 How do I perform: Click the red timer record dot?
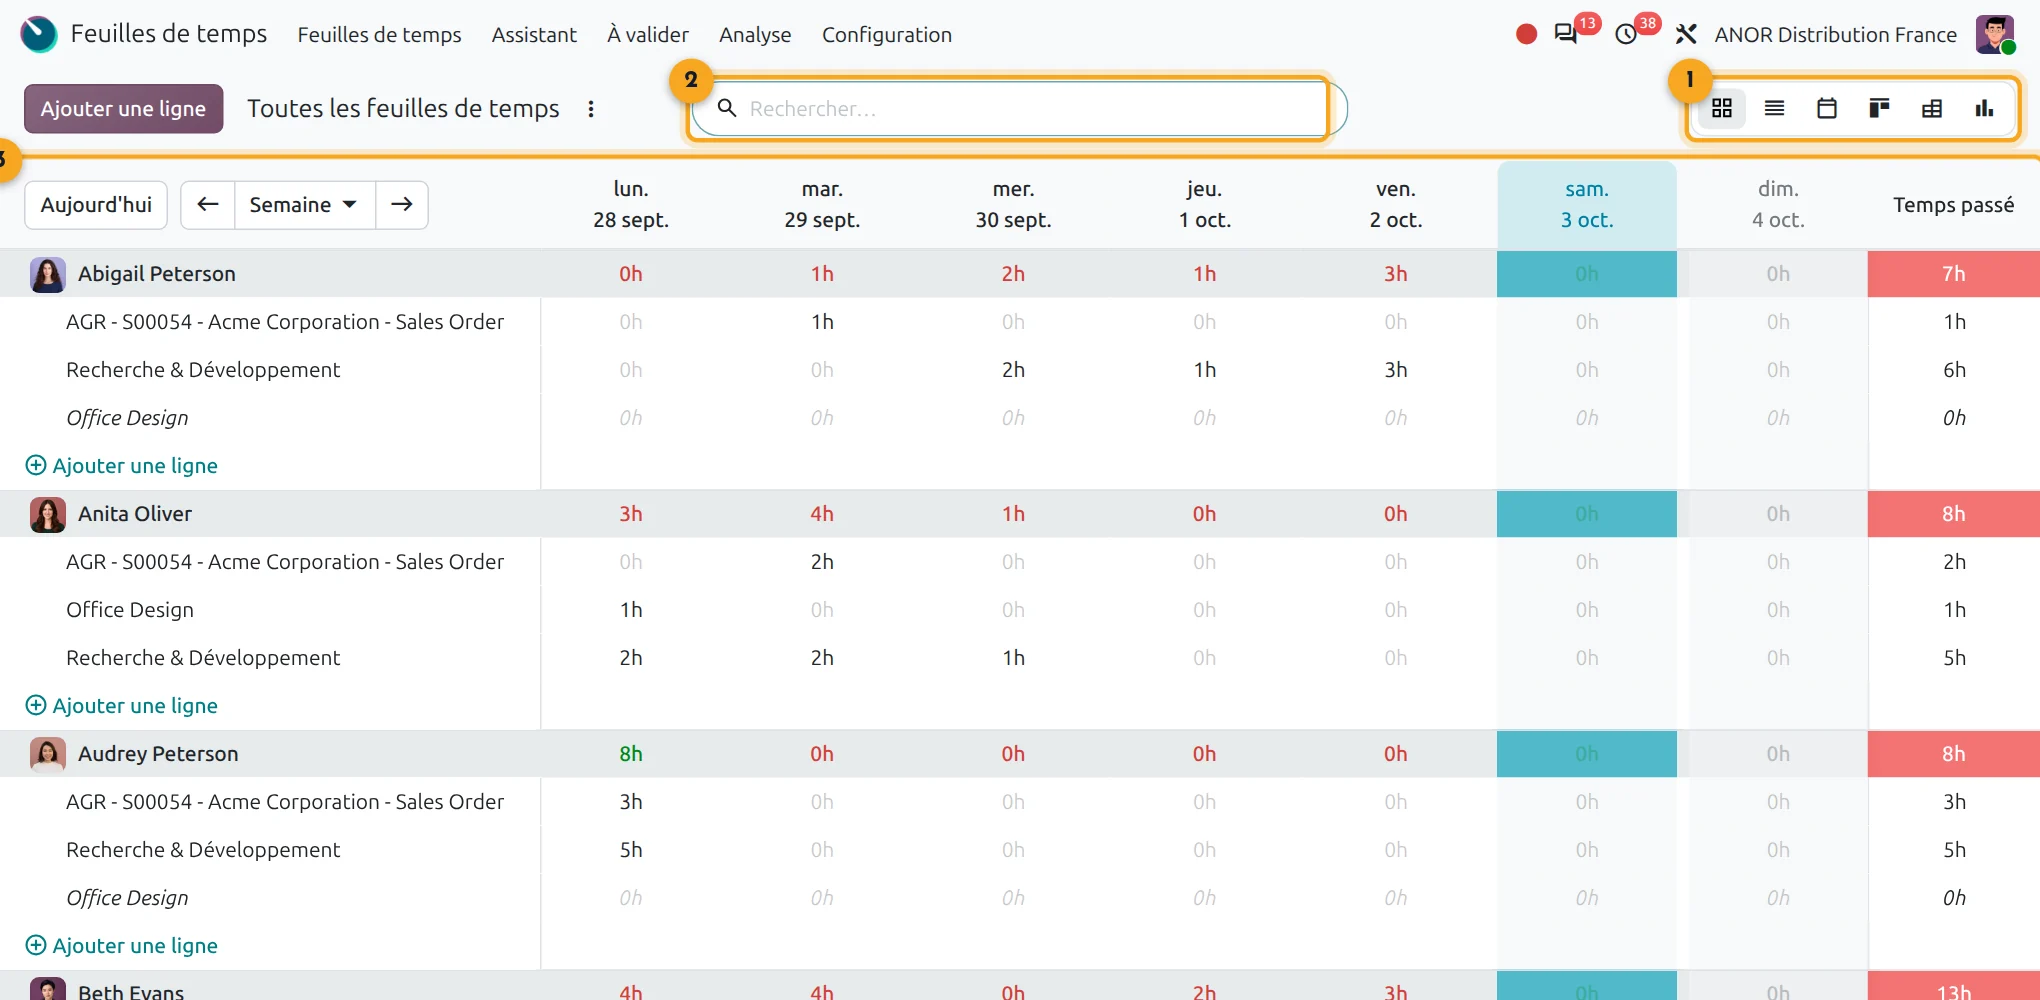1526,35
